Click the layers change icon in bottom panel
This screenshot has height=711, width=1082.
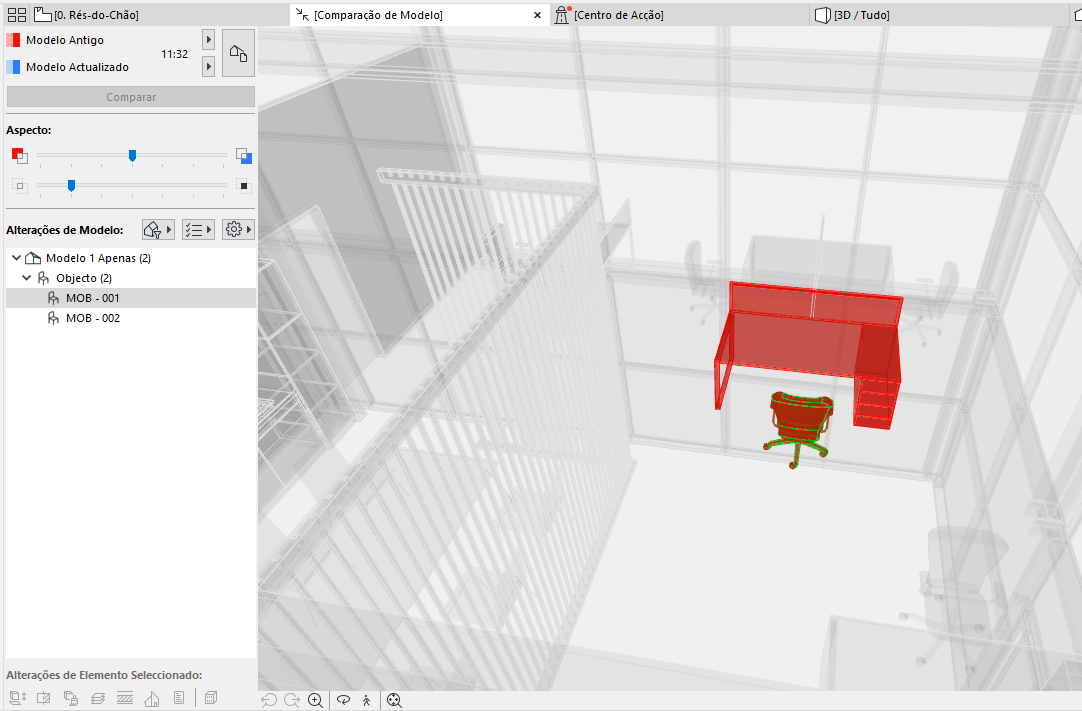(x=97, y=698)
